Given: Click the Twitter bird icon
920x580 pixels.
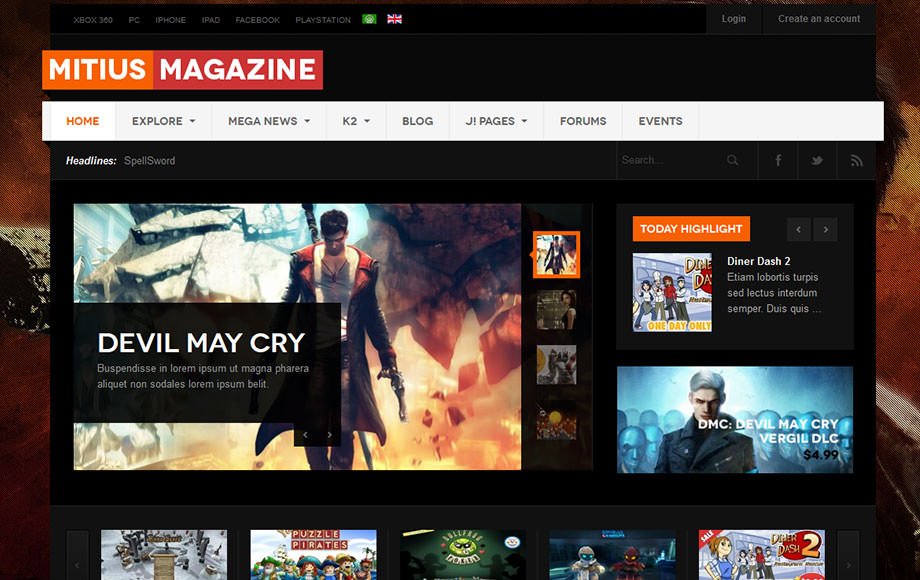Looking at the screenshot, I should coord(817,160).
